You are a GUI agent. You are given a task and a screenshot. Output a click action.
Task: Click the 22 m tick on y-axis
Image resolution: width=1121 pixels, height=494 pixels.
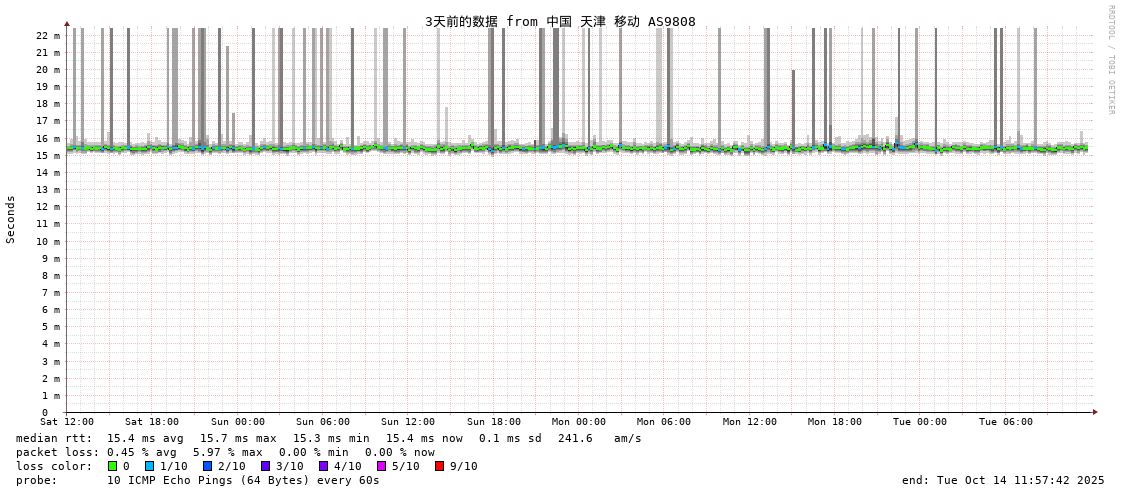(48, 35)
